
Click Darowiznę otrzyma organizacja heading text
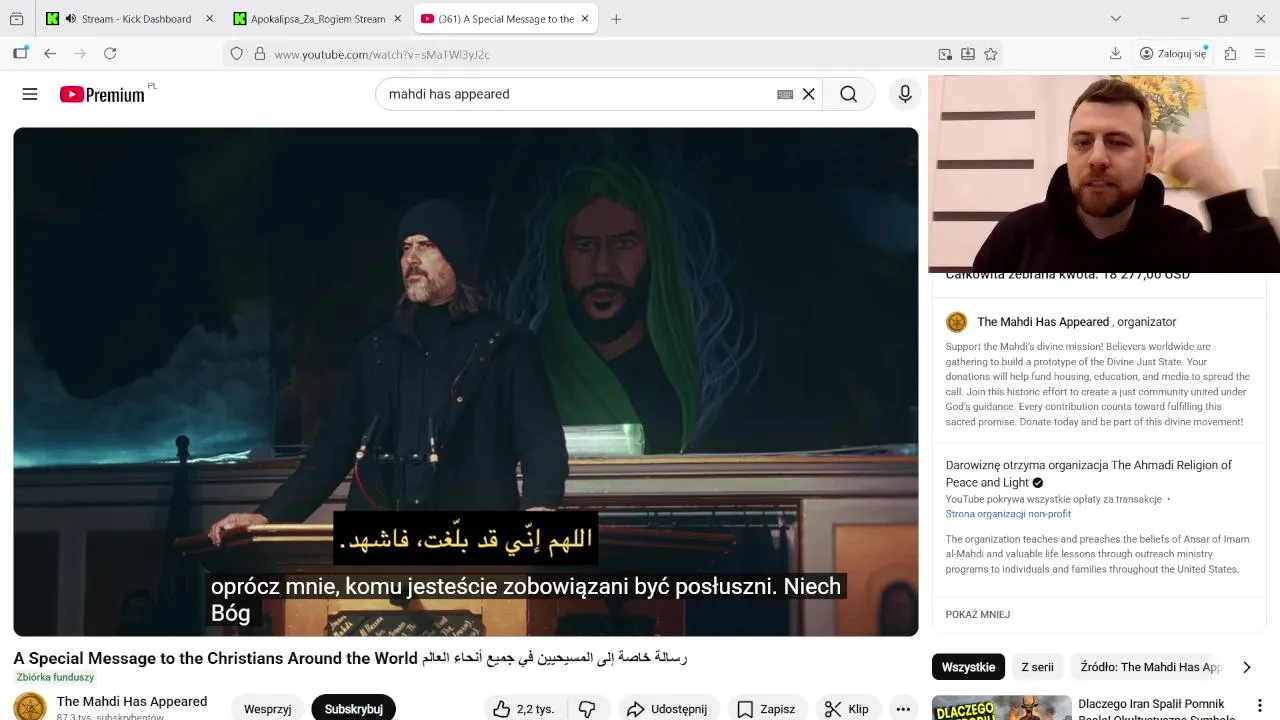click(x=1089, y=473)
